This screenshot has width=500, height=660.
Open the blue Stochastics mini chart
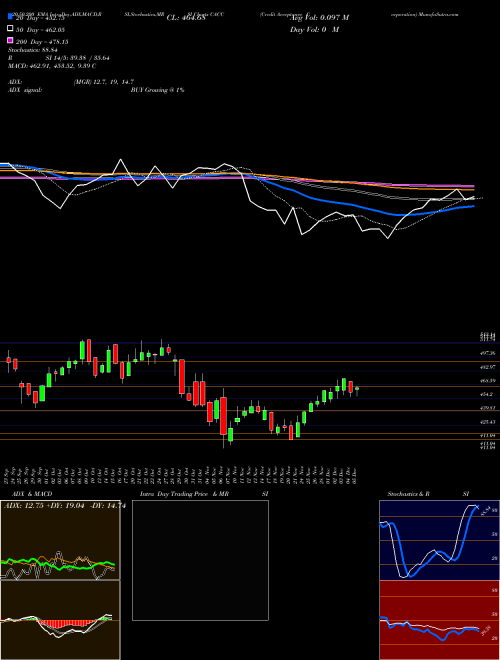tap(439, 540)
